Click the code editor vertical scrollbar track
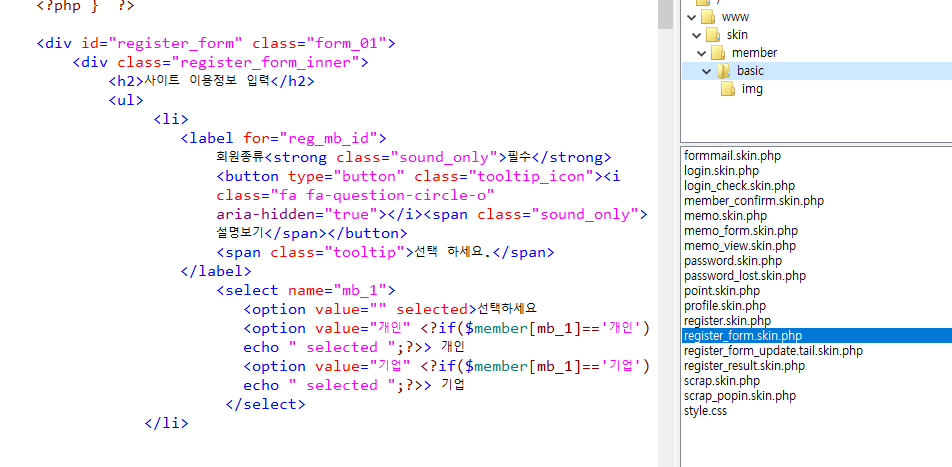 (665, 250)
